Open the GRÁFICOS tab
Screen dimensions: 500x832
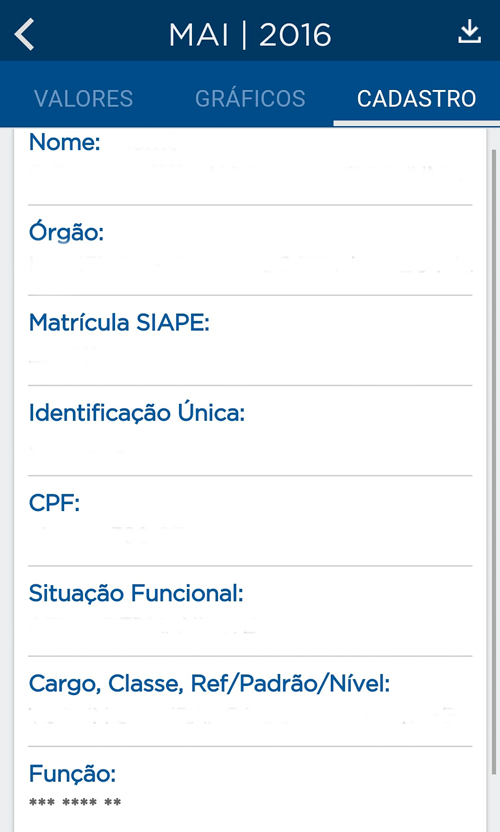coord(250,99)
